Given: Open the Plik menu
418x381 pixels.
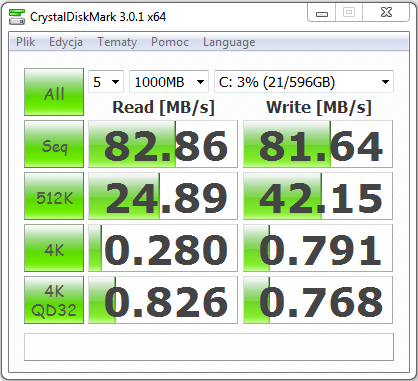Looking at the screenshot, I should coord(26,42).
